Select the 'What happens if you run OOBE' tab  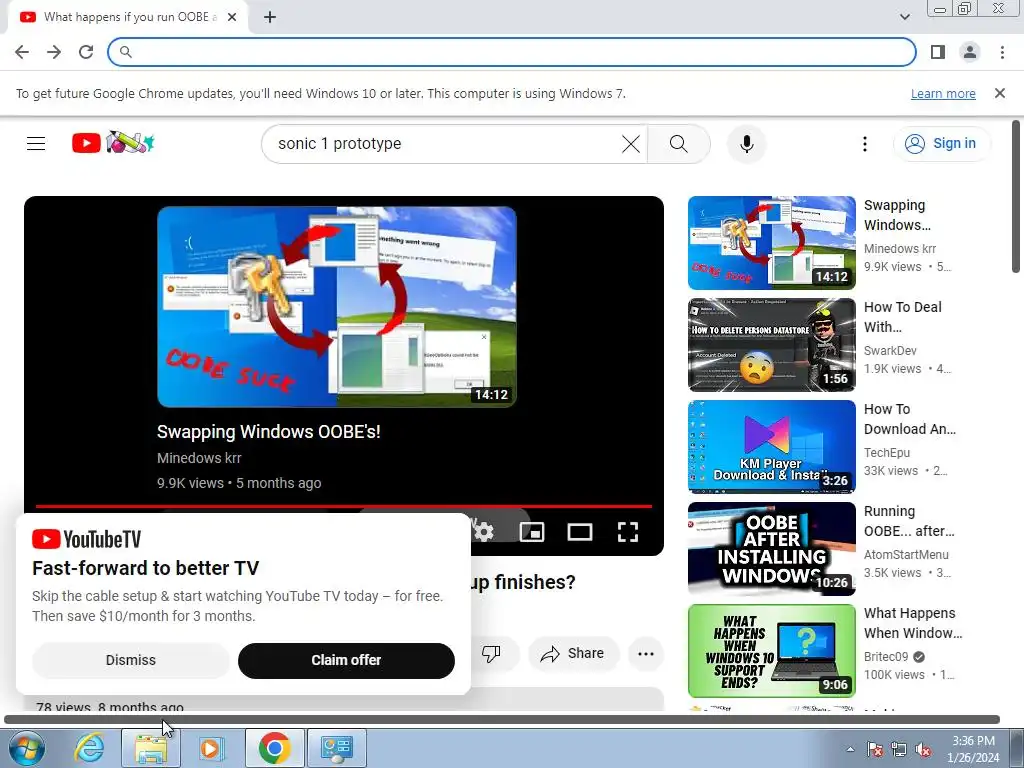128,17
